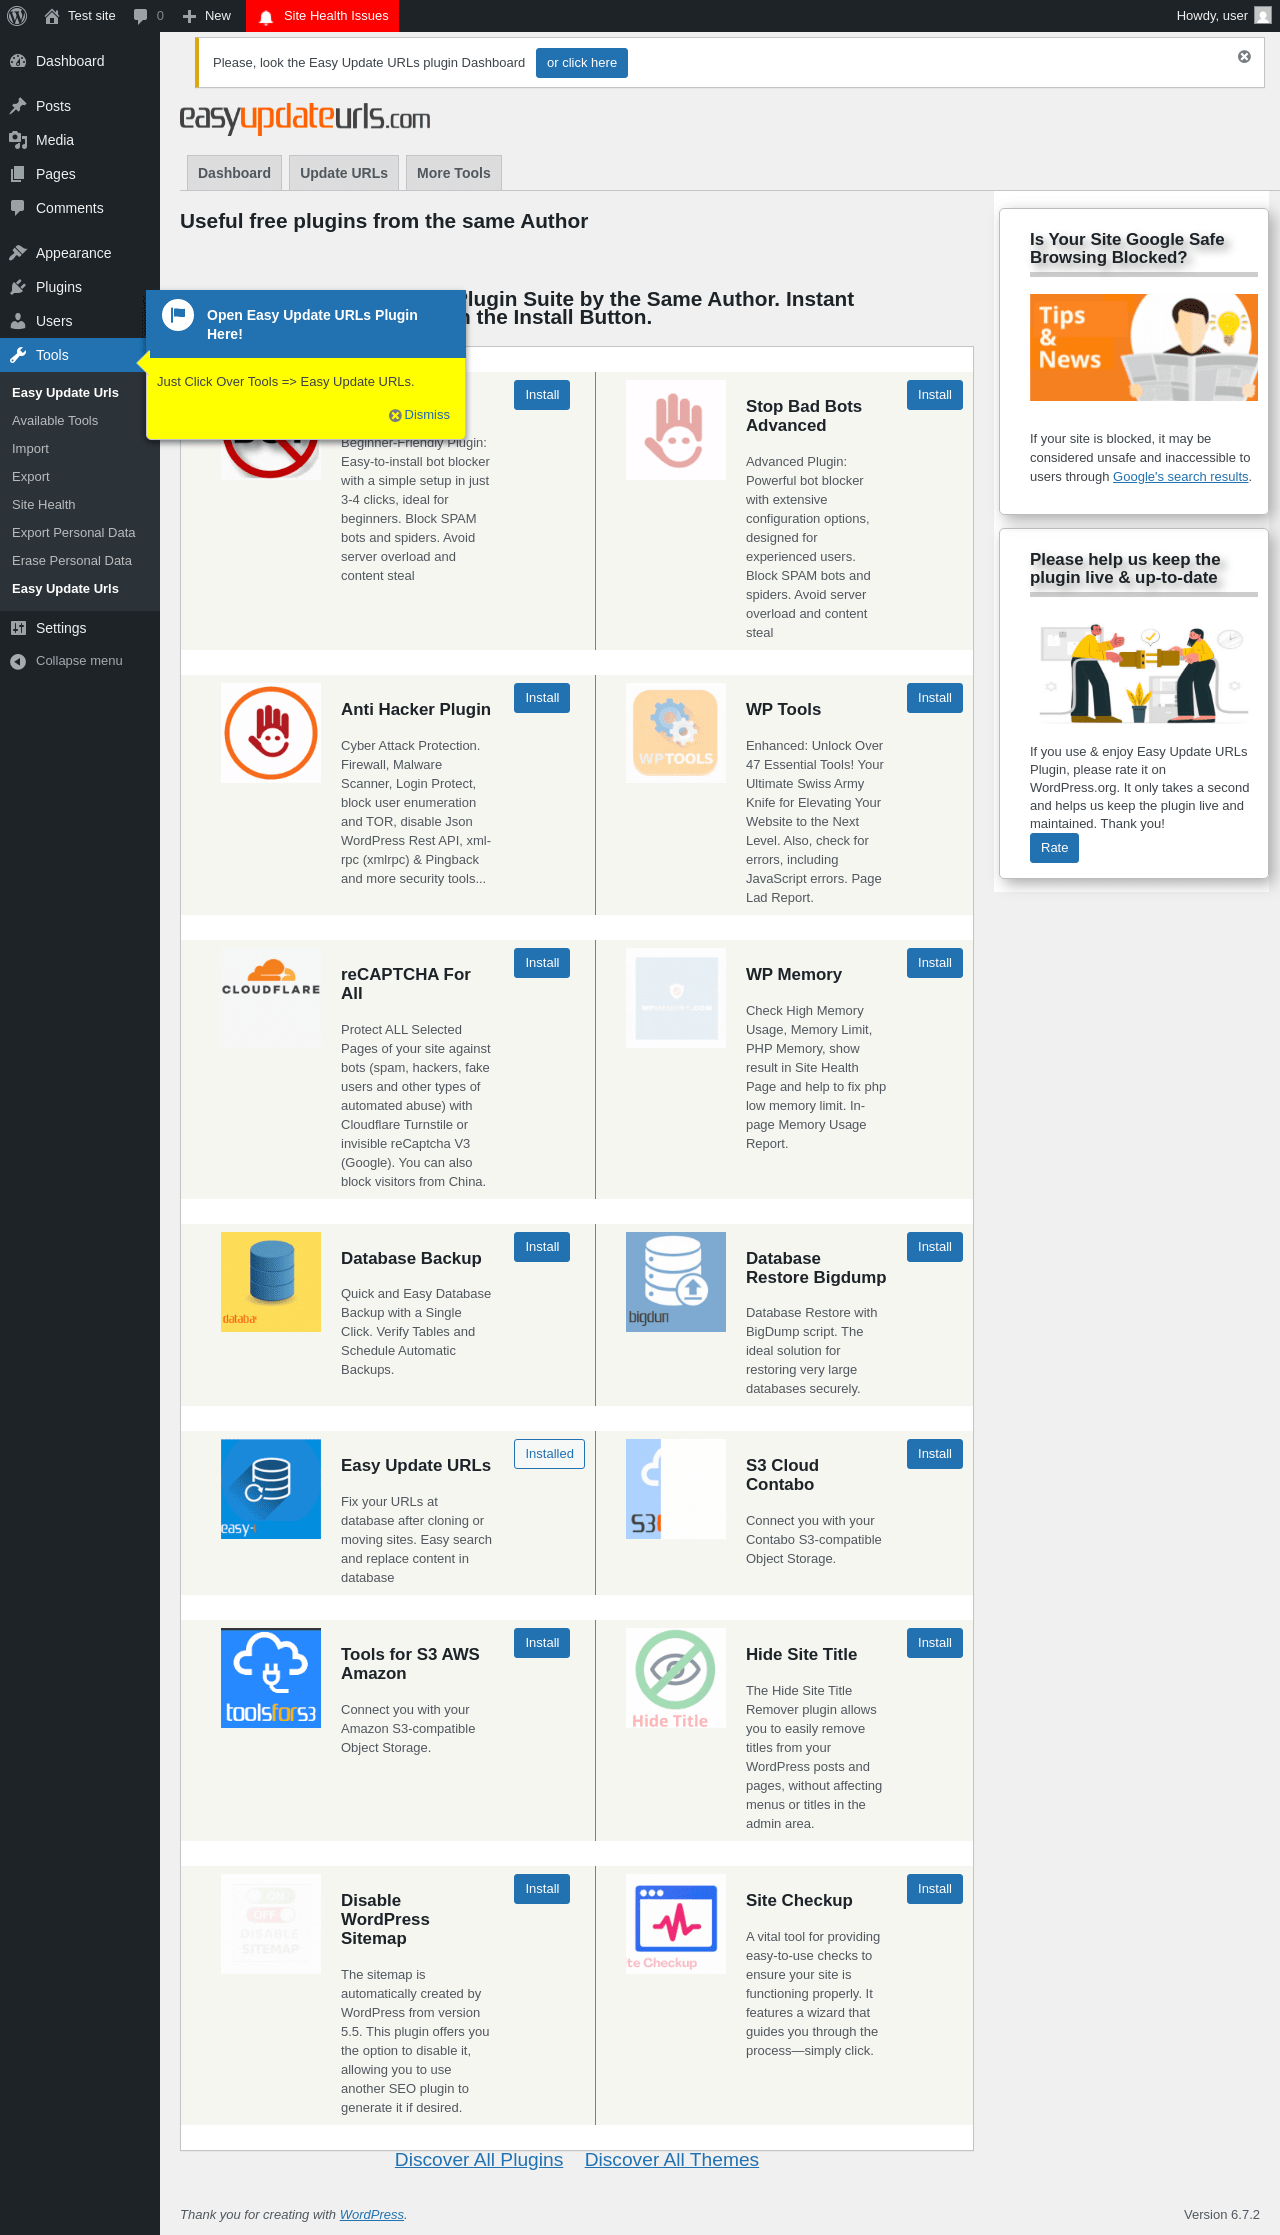Viewport: 1280px width, 2235px height.
Task: Click the Dashboard gauge icon in the sidebar
Action: click(x=18, y=61)
